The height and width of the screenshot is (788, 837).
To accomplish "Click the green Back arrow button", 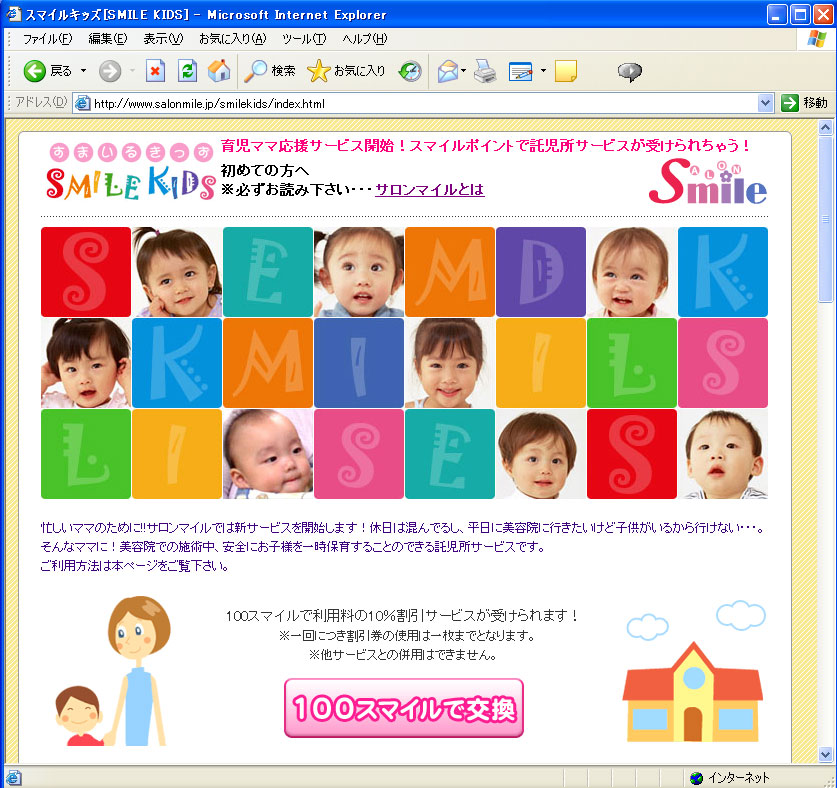I will coord(35,71).
